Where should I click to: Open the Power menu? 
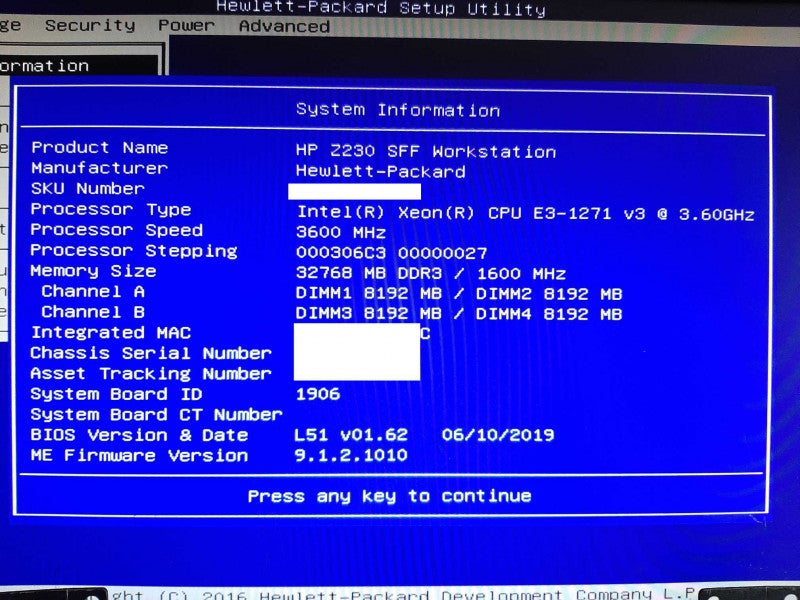click(x=186, y=25)
